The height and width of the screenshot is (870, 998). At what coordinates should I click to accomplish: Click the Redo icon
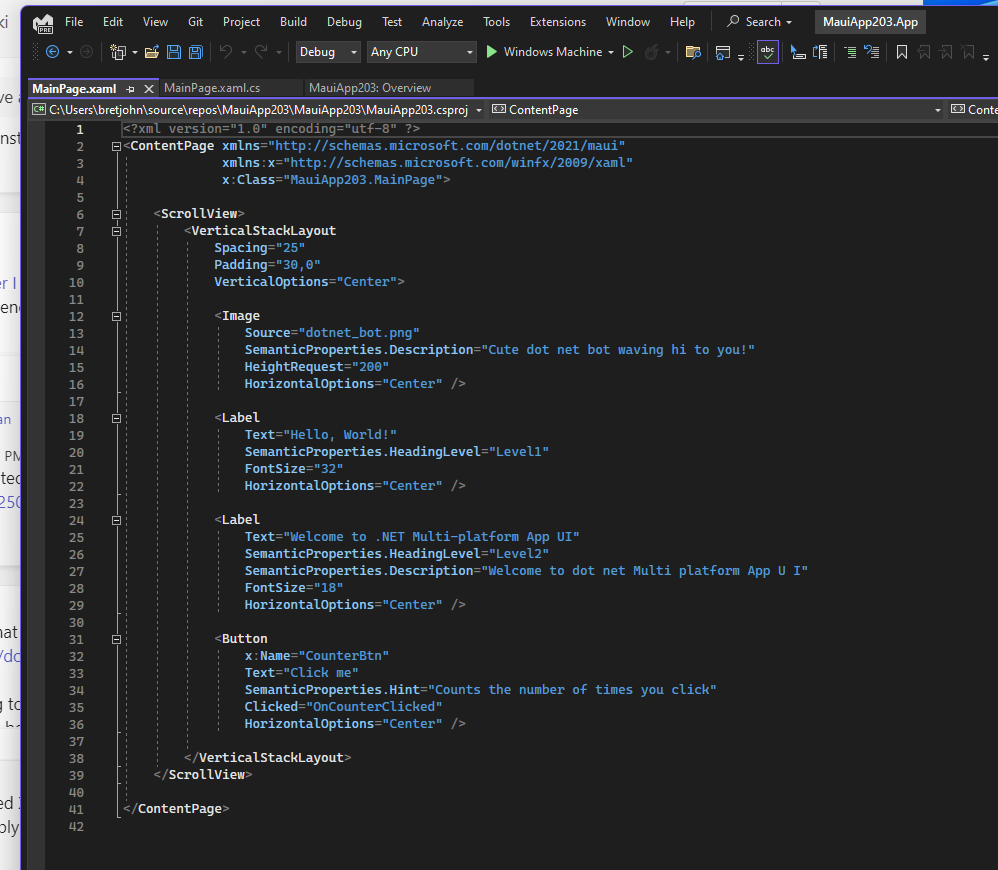pyautogui.click(x=260, y=51)
